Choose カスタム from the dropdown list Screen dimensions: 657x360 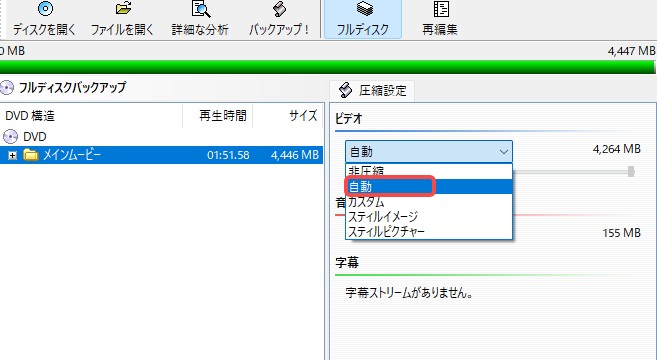(x=429, y=202)
